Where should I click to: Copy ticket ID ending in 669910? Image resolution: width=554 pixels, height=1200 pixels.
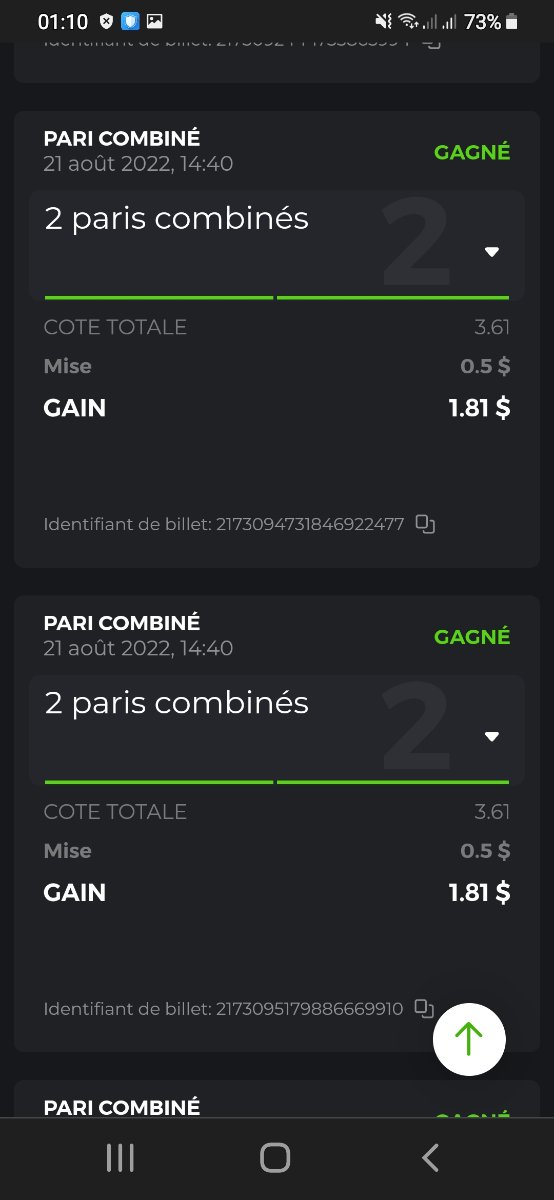425,1008
